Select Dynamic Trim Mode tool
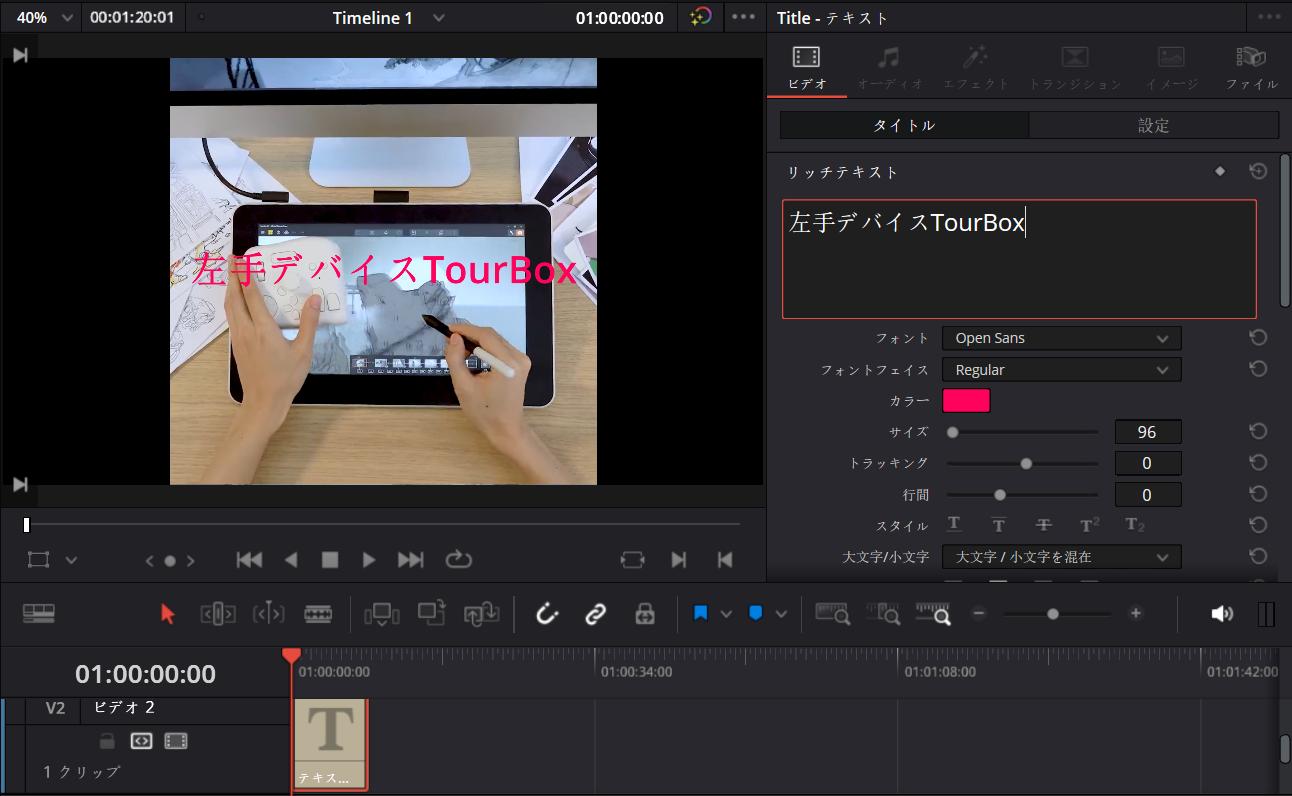Image resolution: width=1292 pixels, height=796 pixels. pyautogui.click(x=268, y=614)
